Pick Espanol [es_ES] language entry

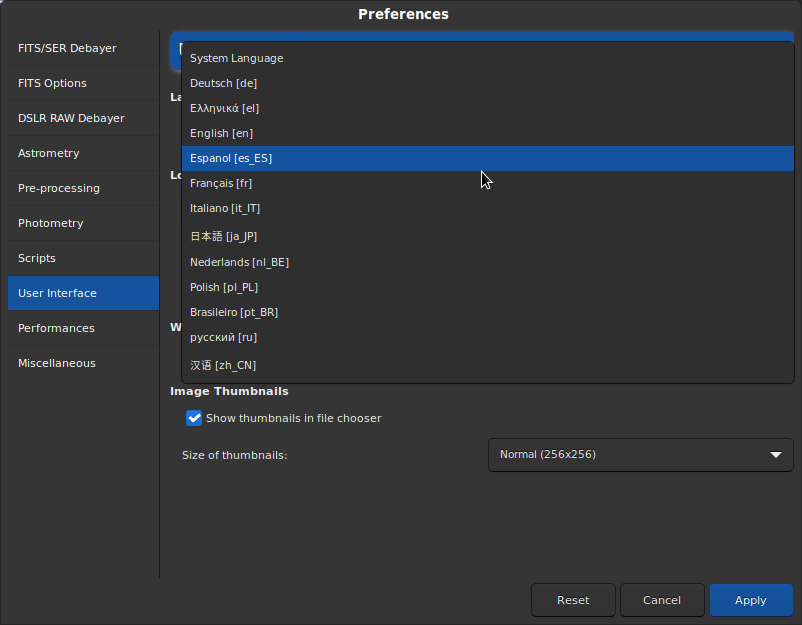[x=231, y=158]
